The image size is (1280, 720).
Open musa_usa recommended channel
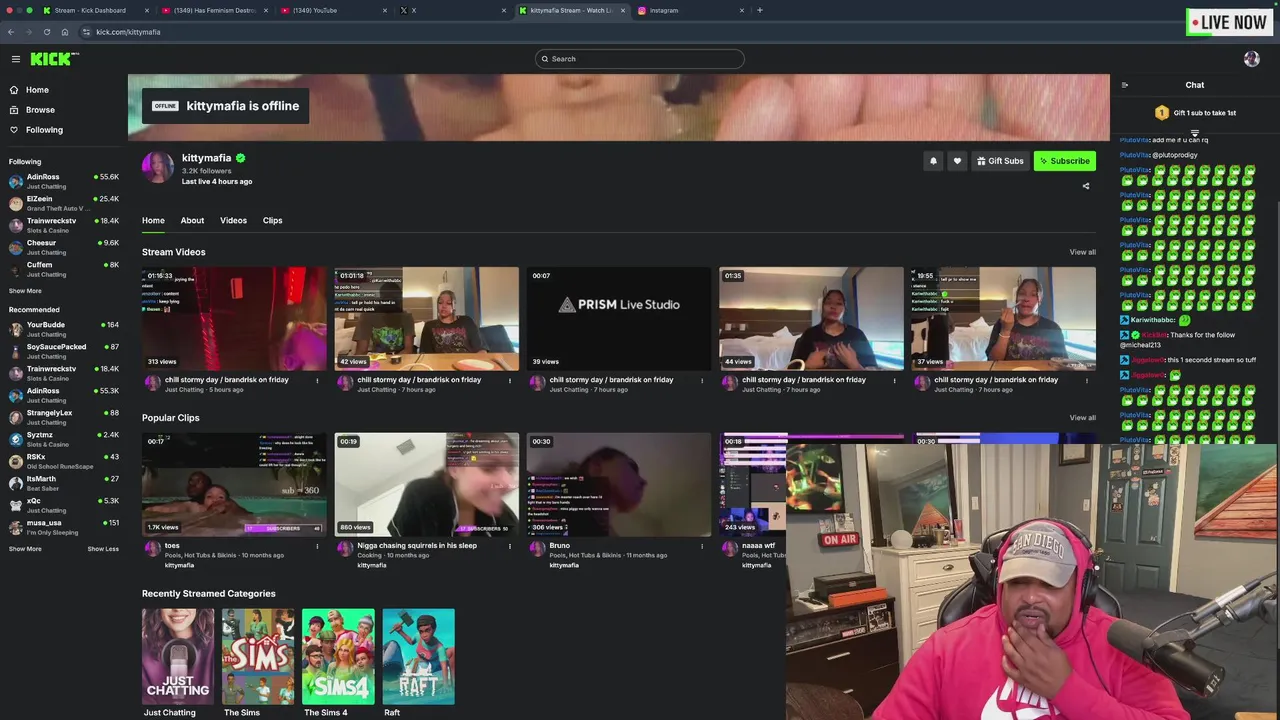click(x=63, y=527)
